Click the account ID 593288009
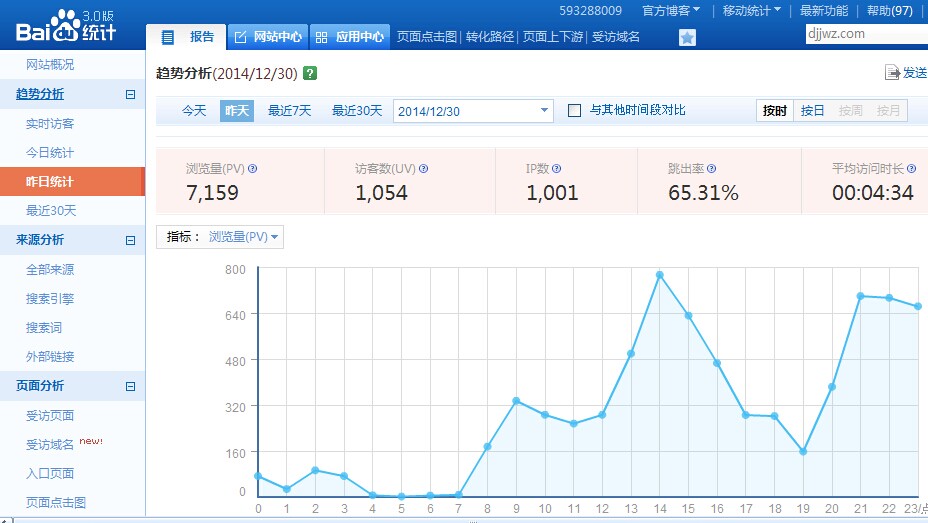The height and width of the screenshot is (523, 928). (591, 11)
